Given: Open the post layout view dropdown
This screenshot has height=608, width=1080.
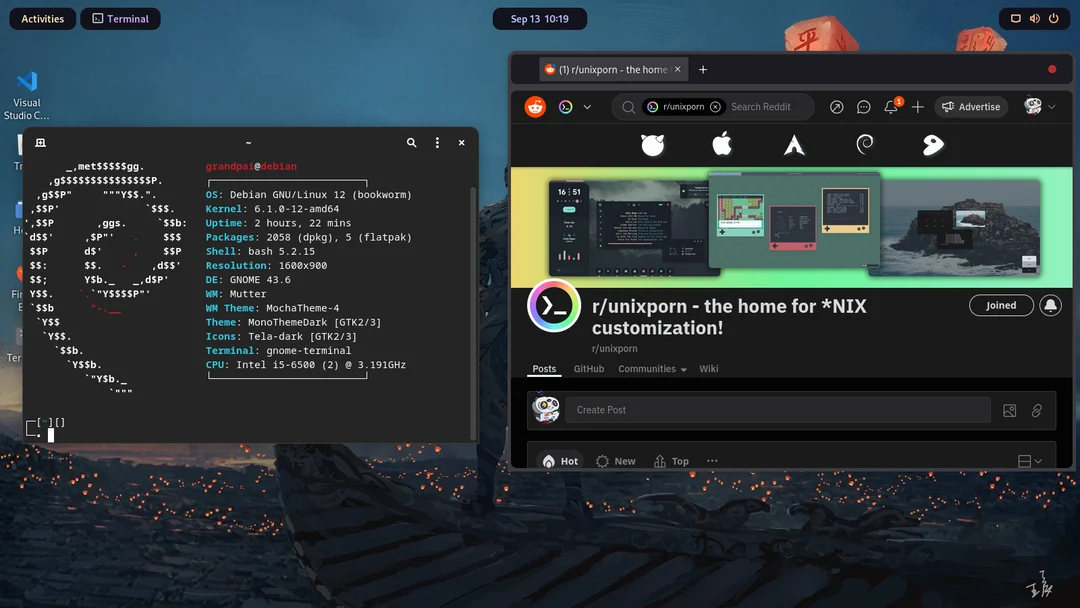Looking at the screenshot, I should [1029, 461].
